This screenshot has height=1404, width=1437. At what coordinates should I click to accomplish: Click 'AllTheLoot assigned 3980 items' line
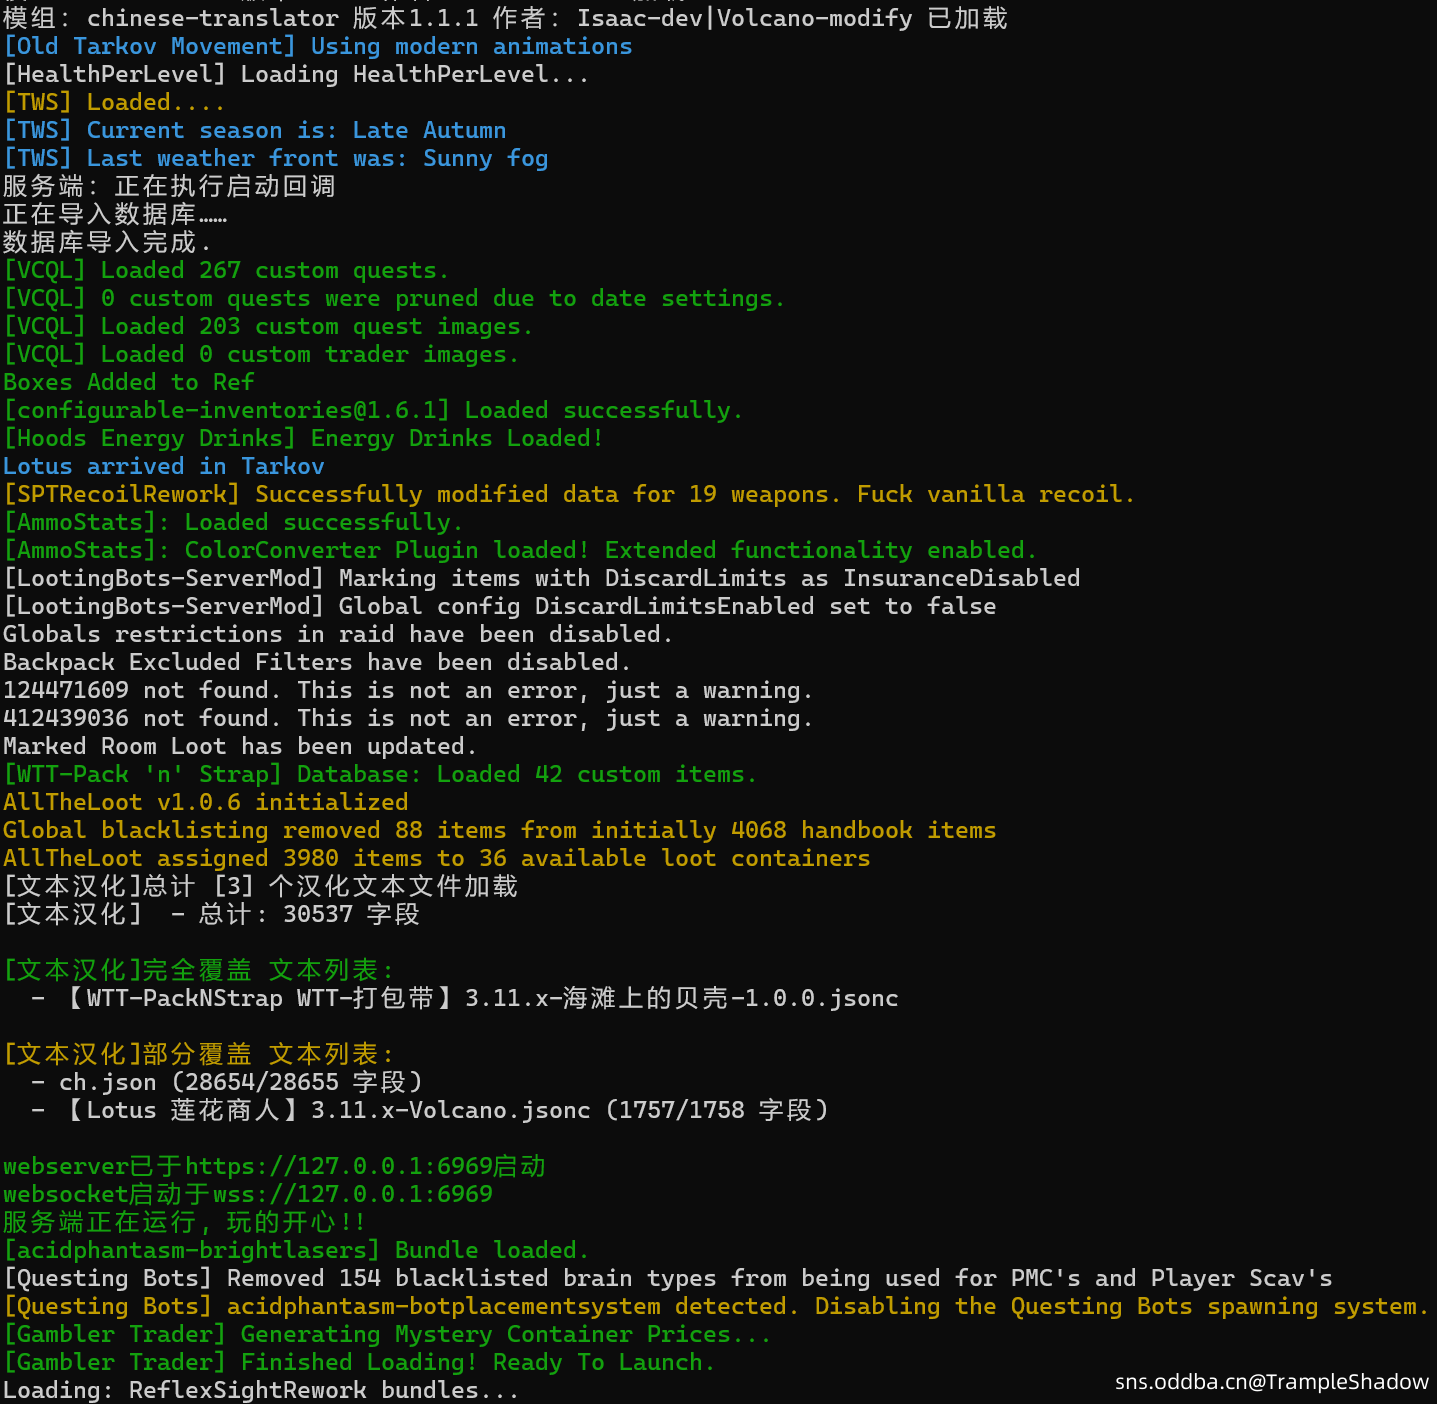(x=437, y=859)
